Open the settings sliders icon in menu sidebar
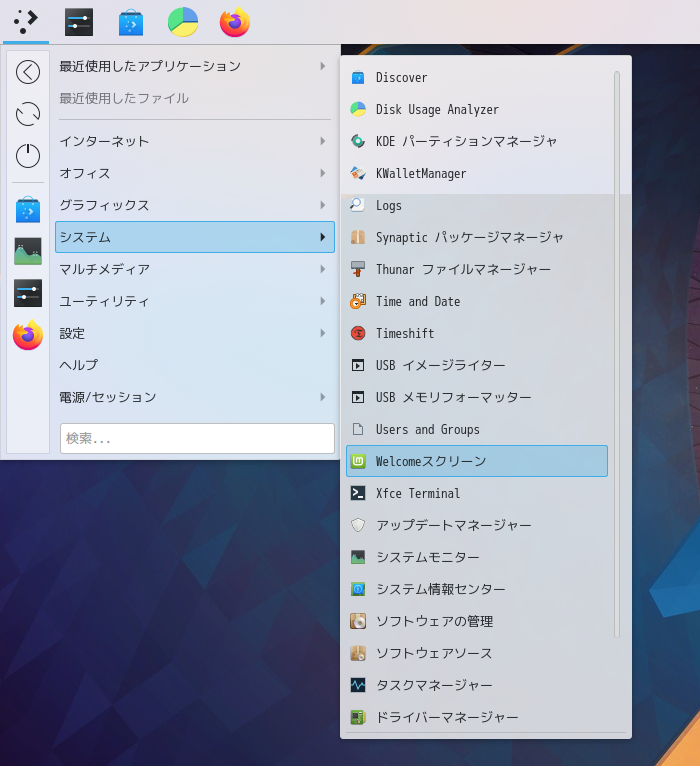700x766 pixels. 28,293
